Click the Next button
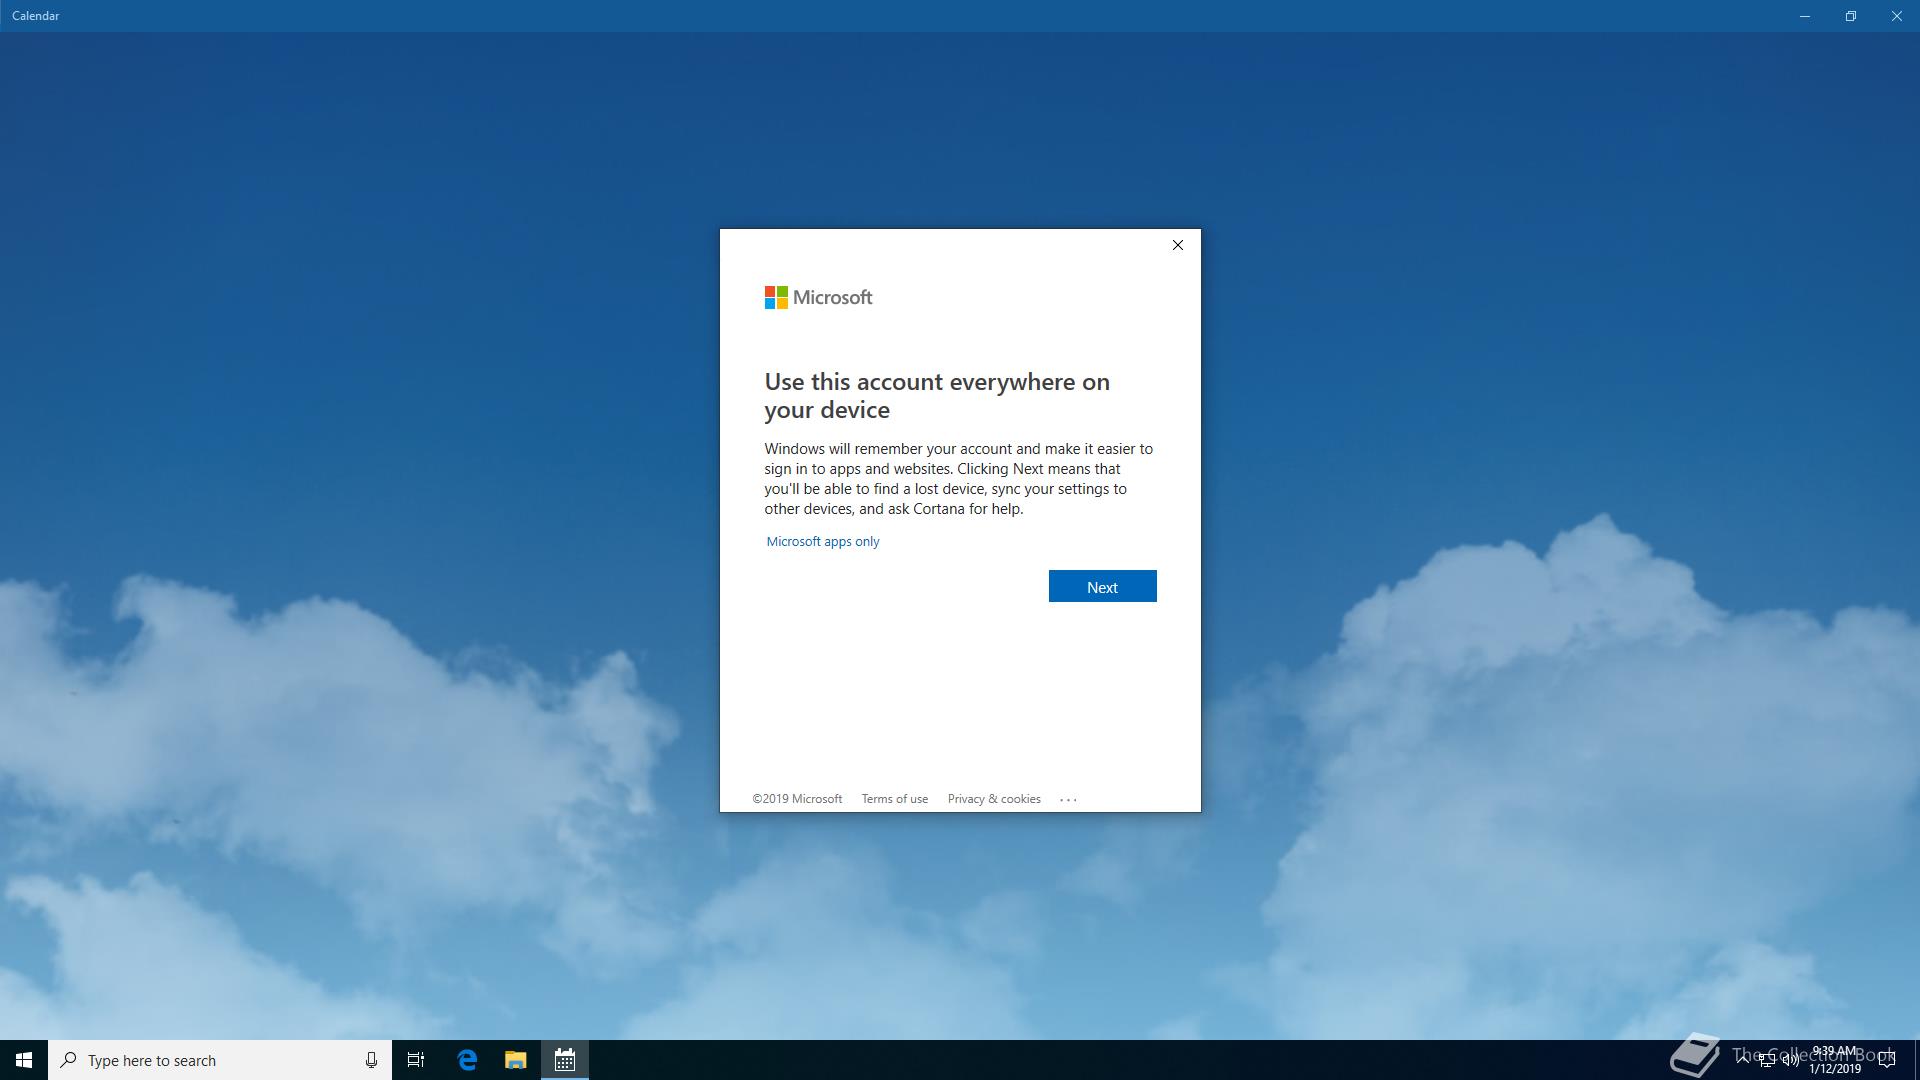1920x1080 pixels. (1102, 587)
